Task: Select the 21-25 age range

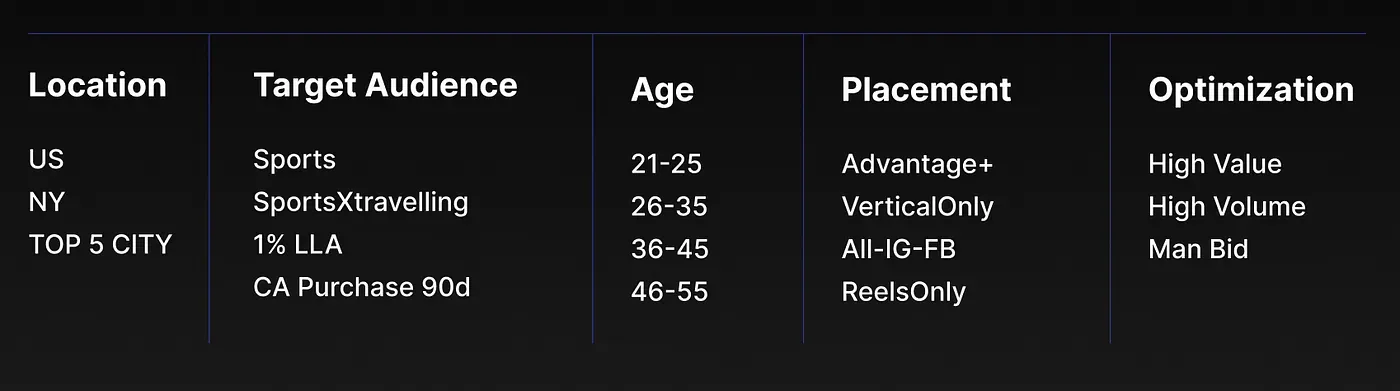Action: pyautogui.click(x=667, y=164)
